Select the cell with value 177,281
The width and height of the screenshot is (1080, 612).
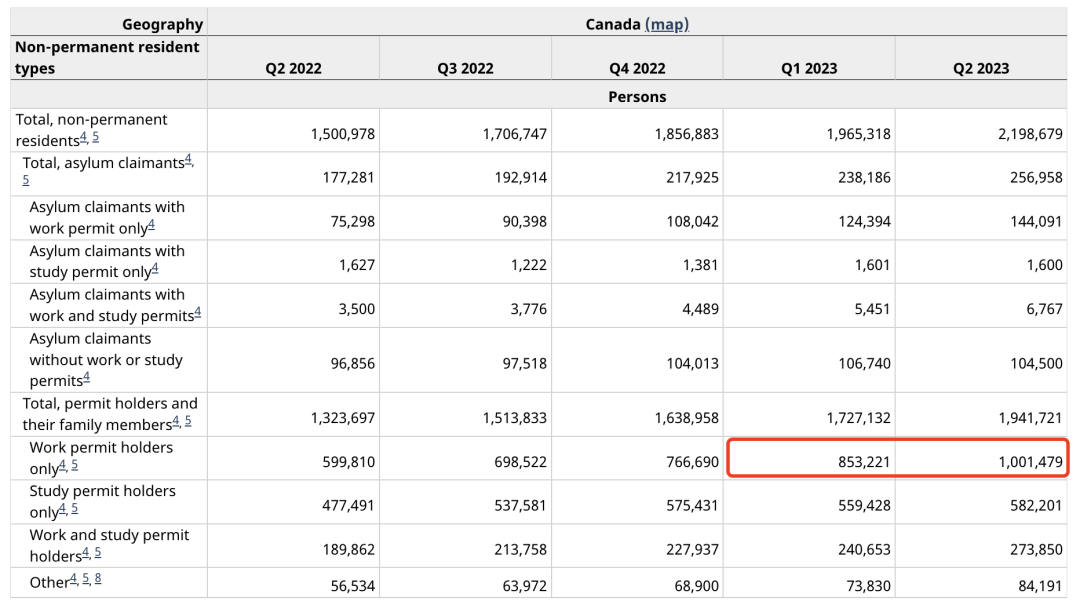tap(293, 174)
